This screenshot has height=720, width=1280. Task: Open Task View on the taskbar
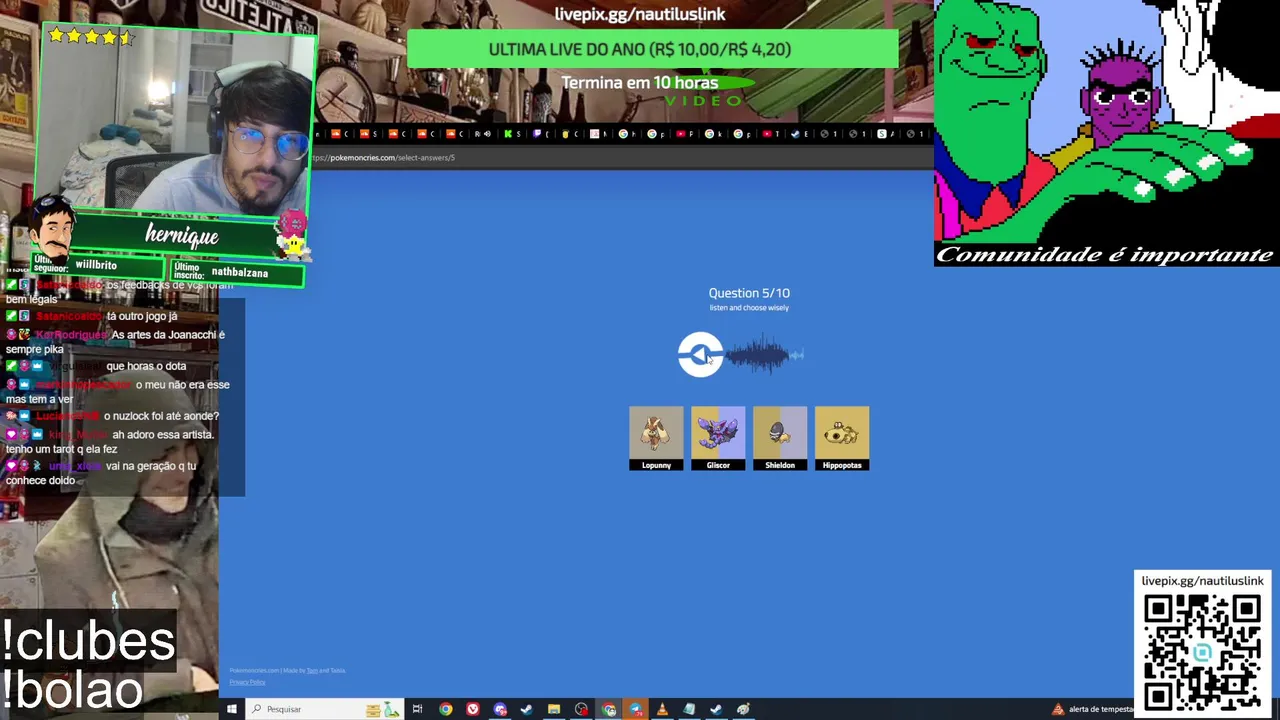click(x=417, y=709)
